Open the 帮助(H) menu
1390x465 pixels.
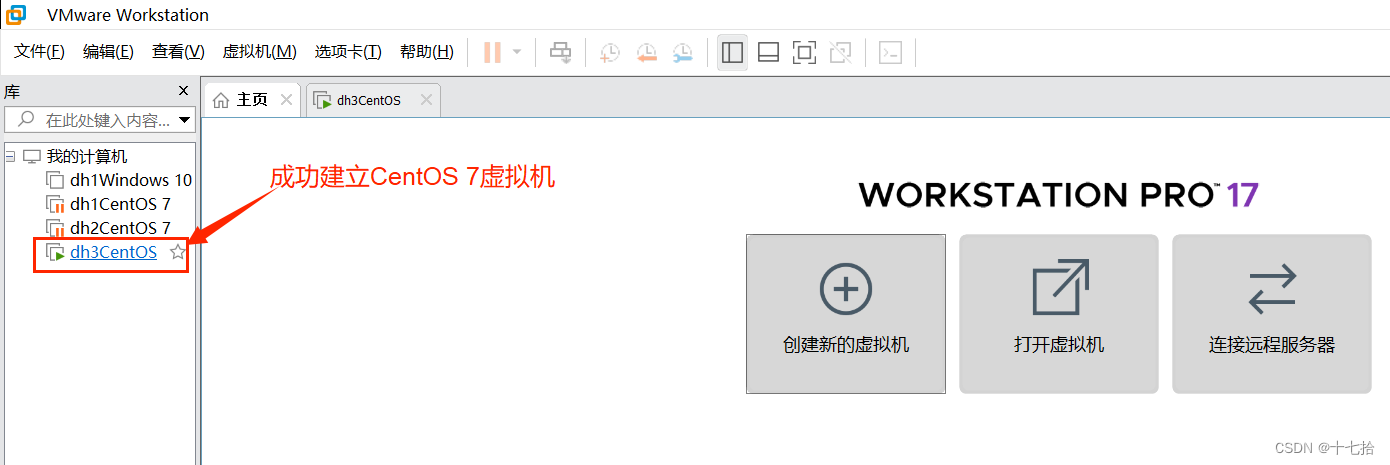(426, 52)
